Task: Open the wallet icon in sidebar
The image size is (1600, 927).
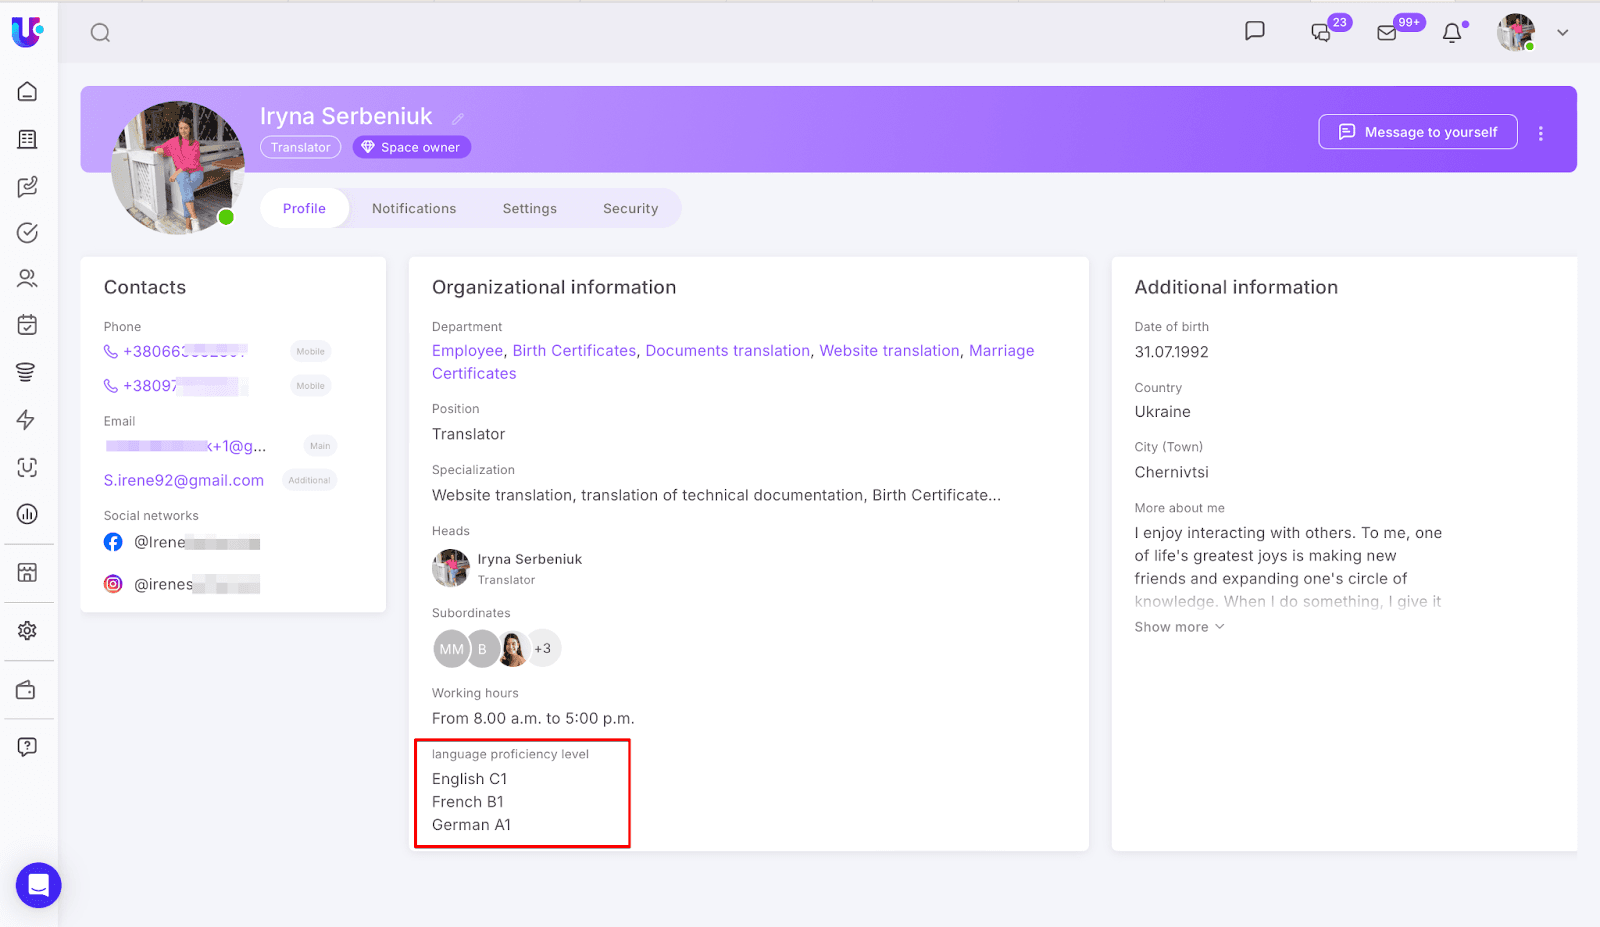Action: [x=27, y=690]
